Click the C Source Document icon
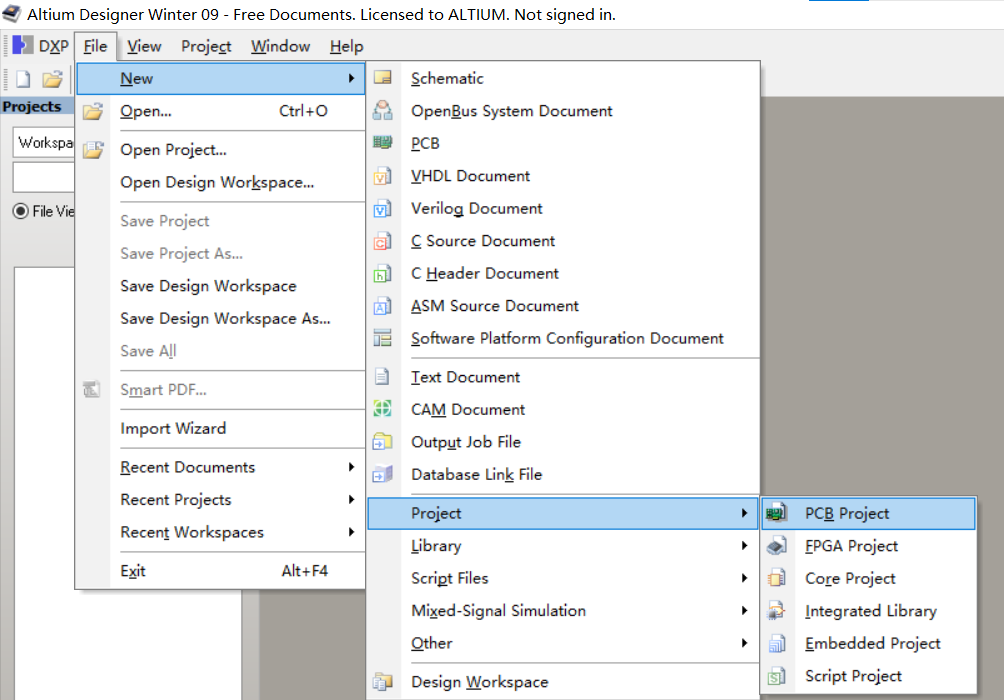Image resolution: width=1004 pixels, height=700 pixels. (383, 241)
